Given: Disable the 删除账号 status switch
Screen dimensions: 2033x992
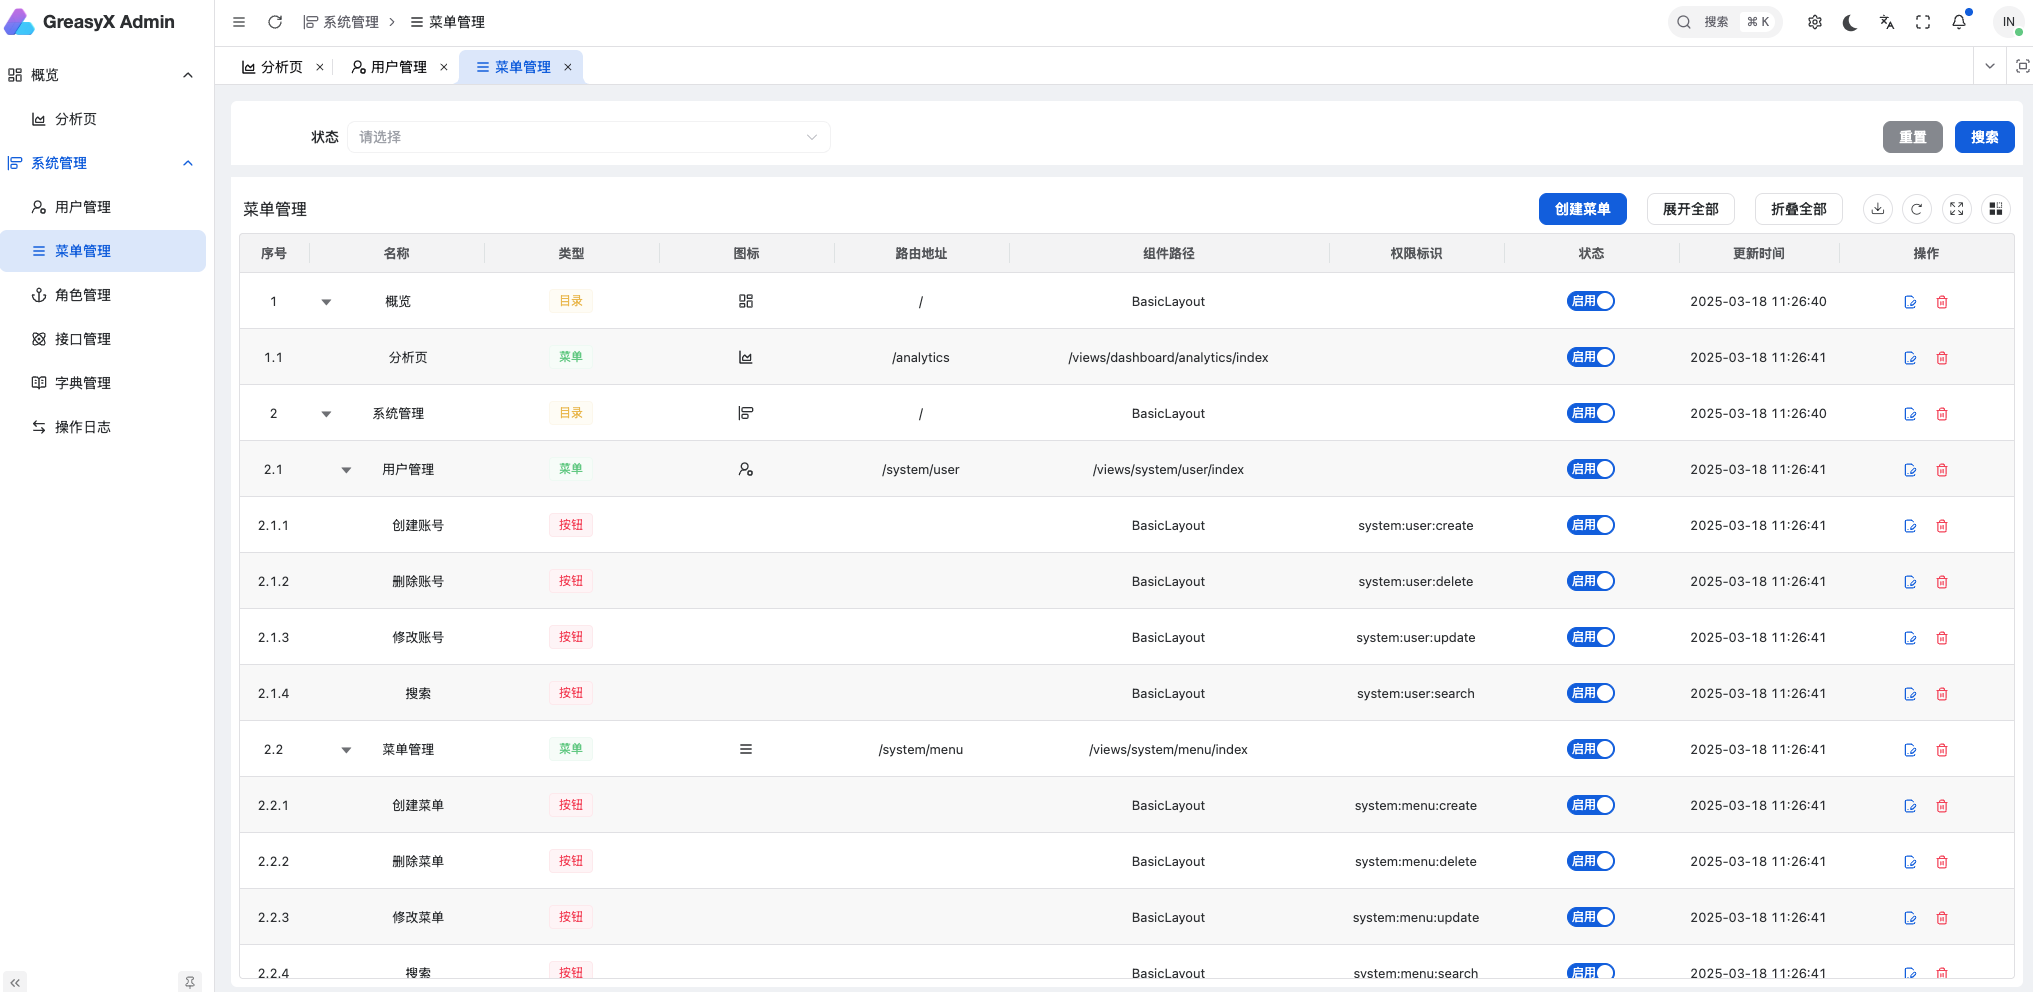Looking at the screenshot, I should point(1590,581).
